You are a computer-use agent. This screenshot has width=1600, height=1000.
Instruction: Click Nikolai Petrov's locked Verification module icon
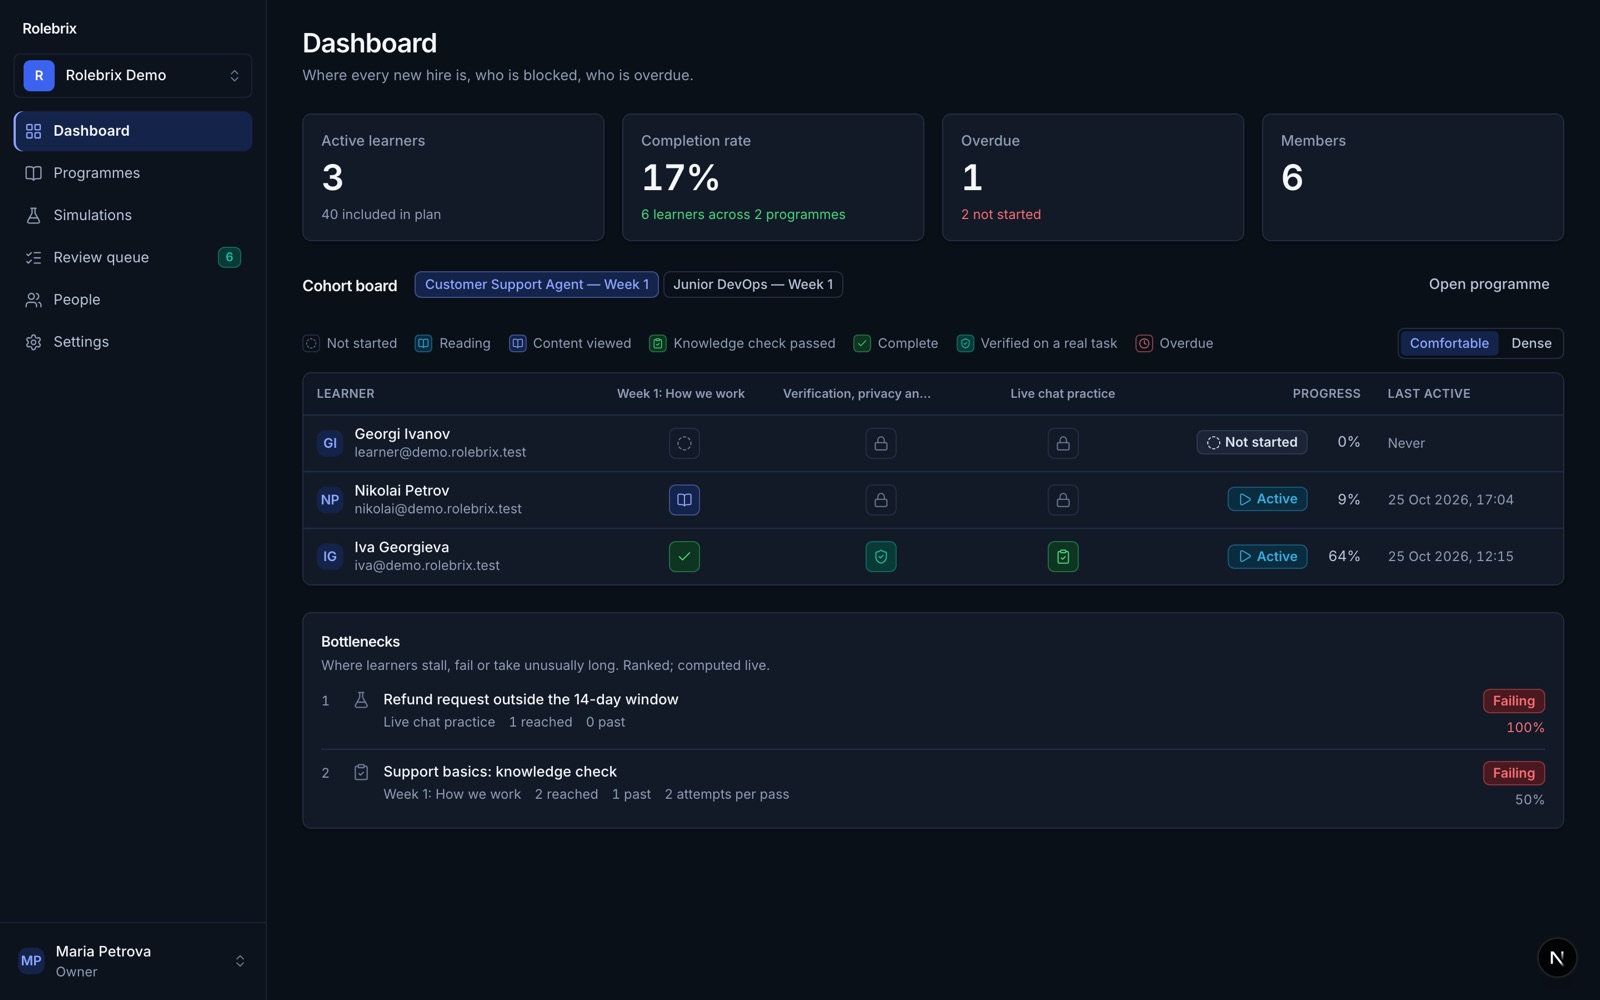881,500
